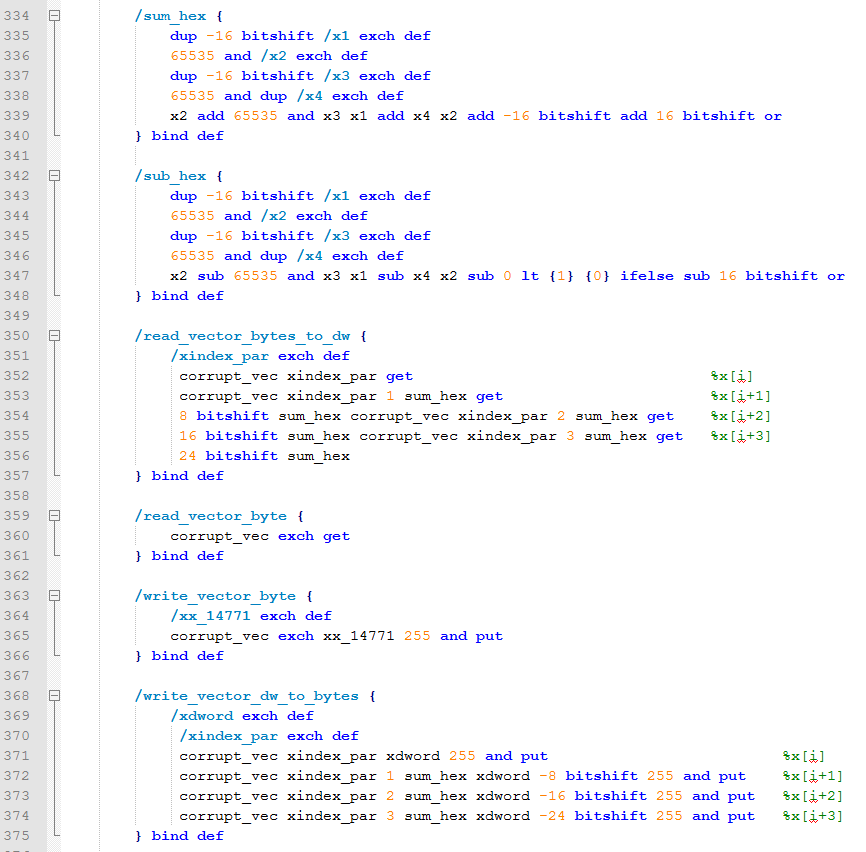Collapse the read_vector_byte fold marker
Viewport: 866px width, 852px height.
(55, 516)
